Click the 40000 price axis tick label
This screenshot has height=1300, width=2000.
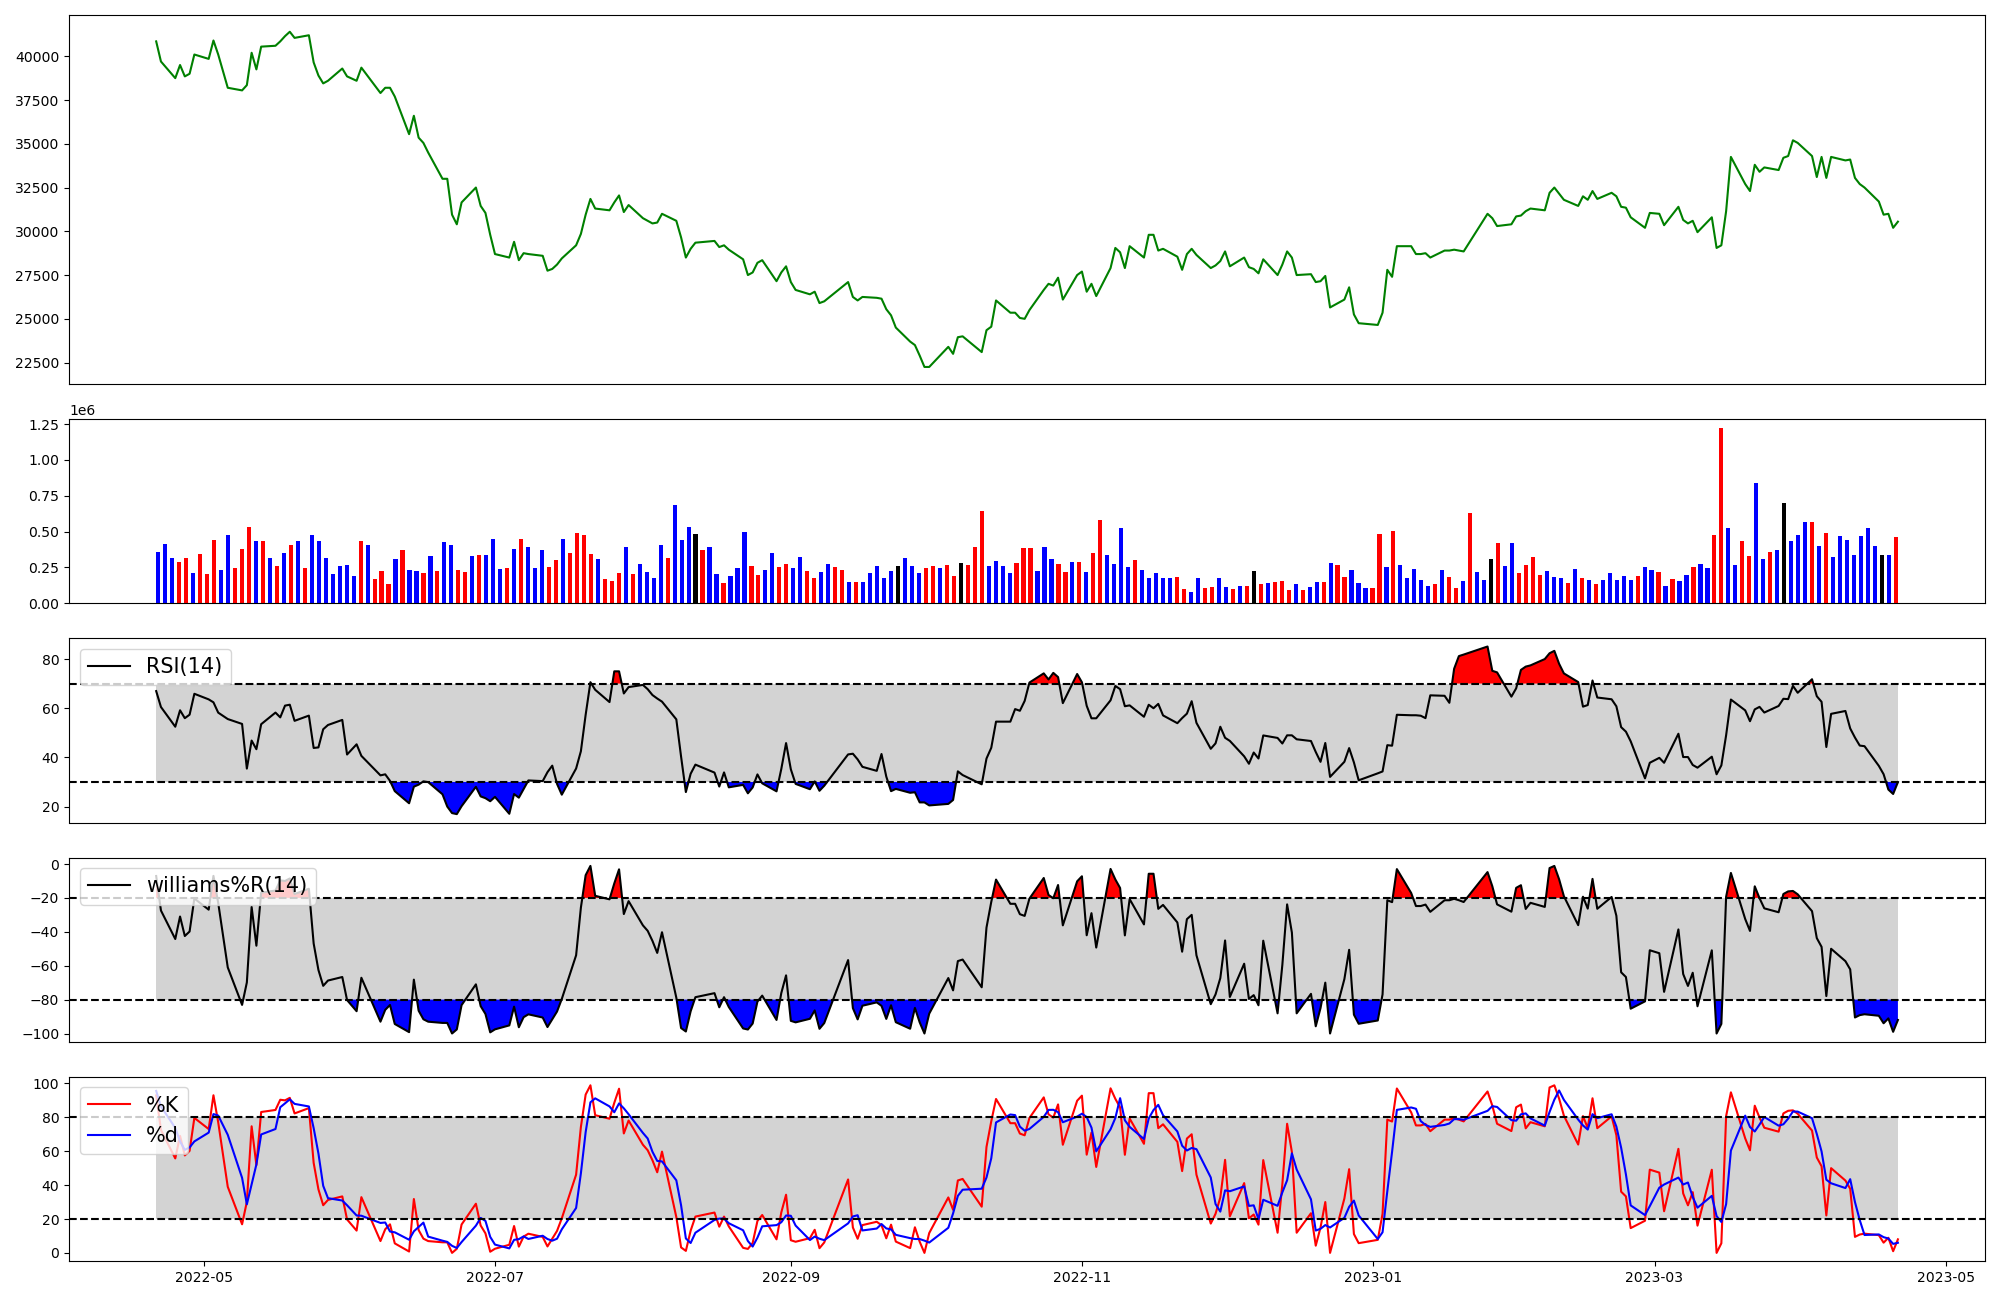click(37, 57)
